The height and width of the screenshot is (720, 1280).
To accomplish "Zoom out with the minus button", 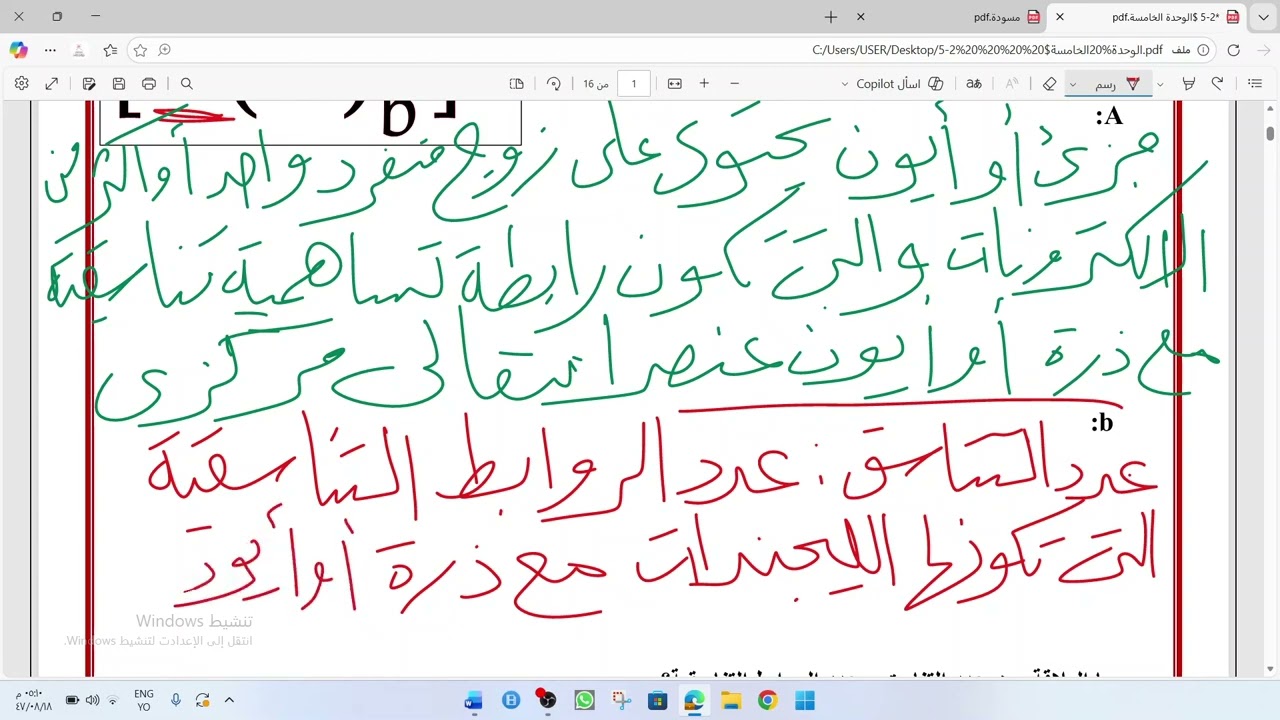I will click(x=734, y=84).
